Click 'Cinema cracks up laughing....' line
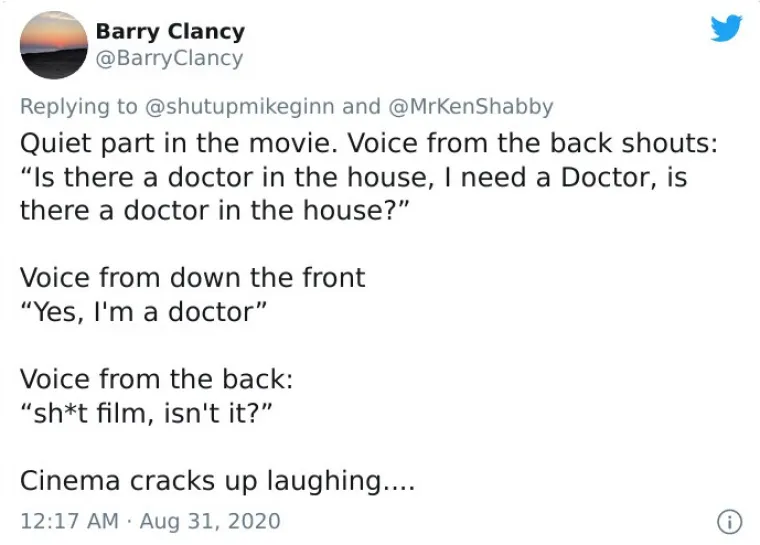760x545 pixels. coord(218,481)
